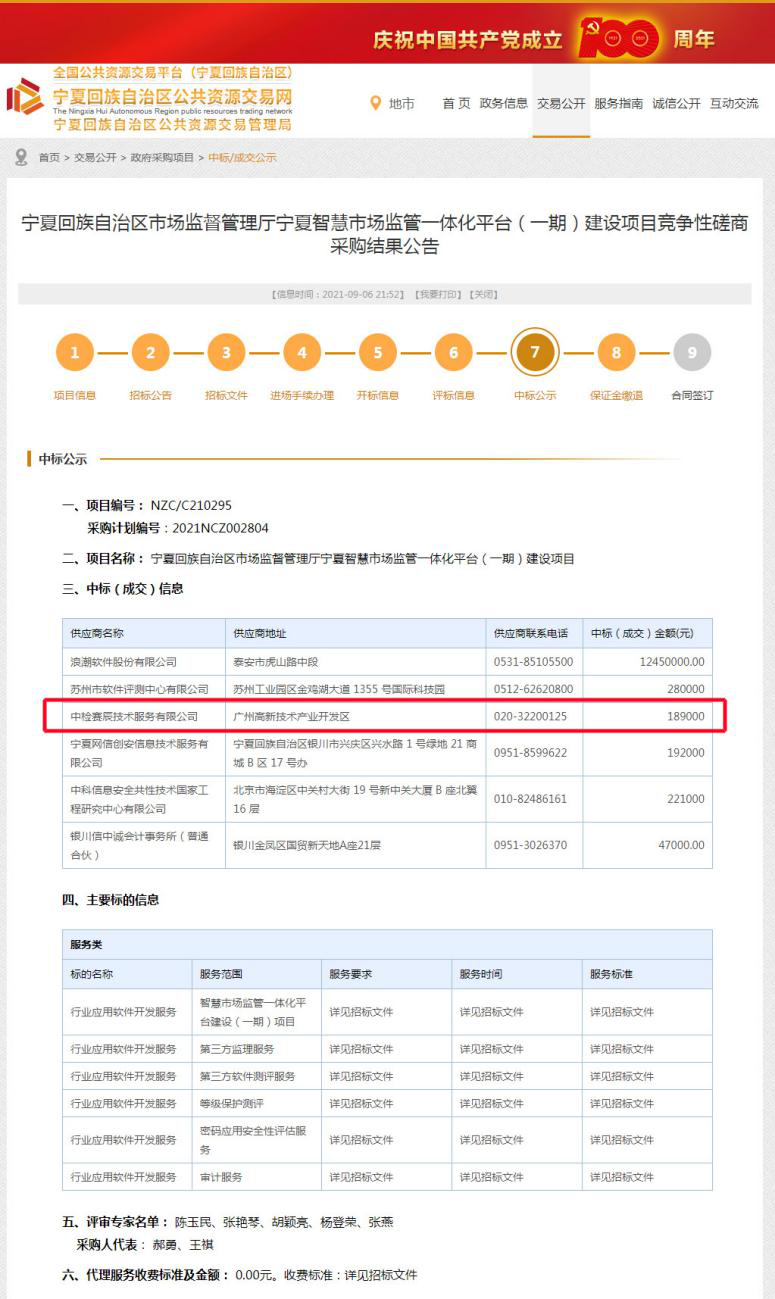The height and width of the screenshot is (1299, 775).
Task: Open the 地市 city selector
Action: [401, 104]
